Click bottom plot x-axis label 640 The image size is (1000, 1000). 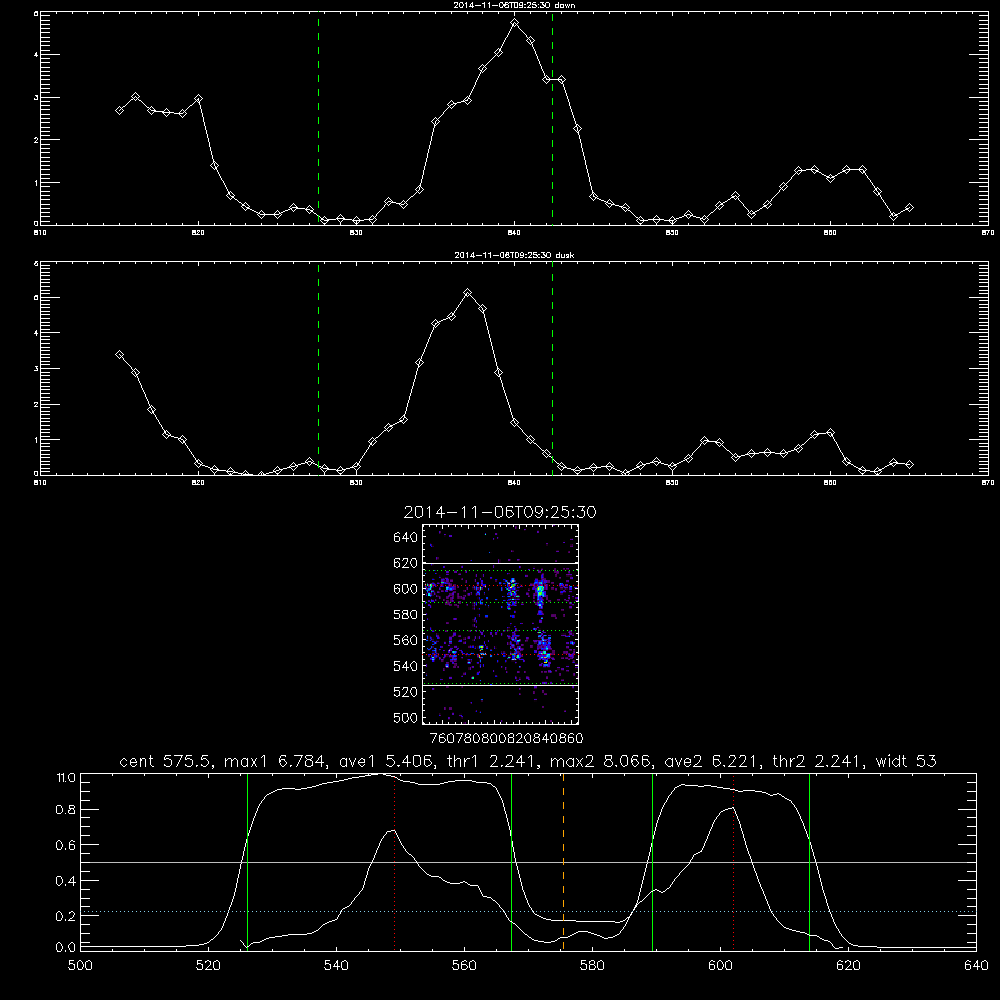click(976, 966)
